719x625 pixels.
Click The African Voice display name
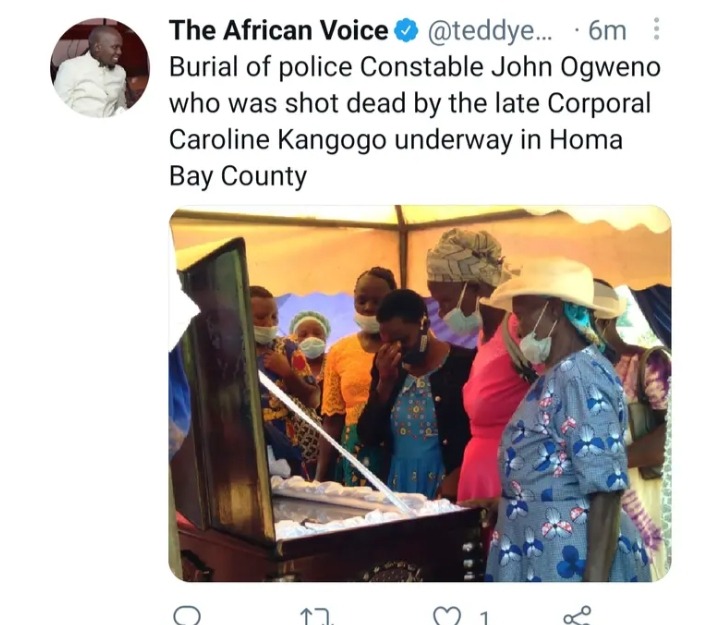279,31
